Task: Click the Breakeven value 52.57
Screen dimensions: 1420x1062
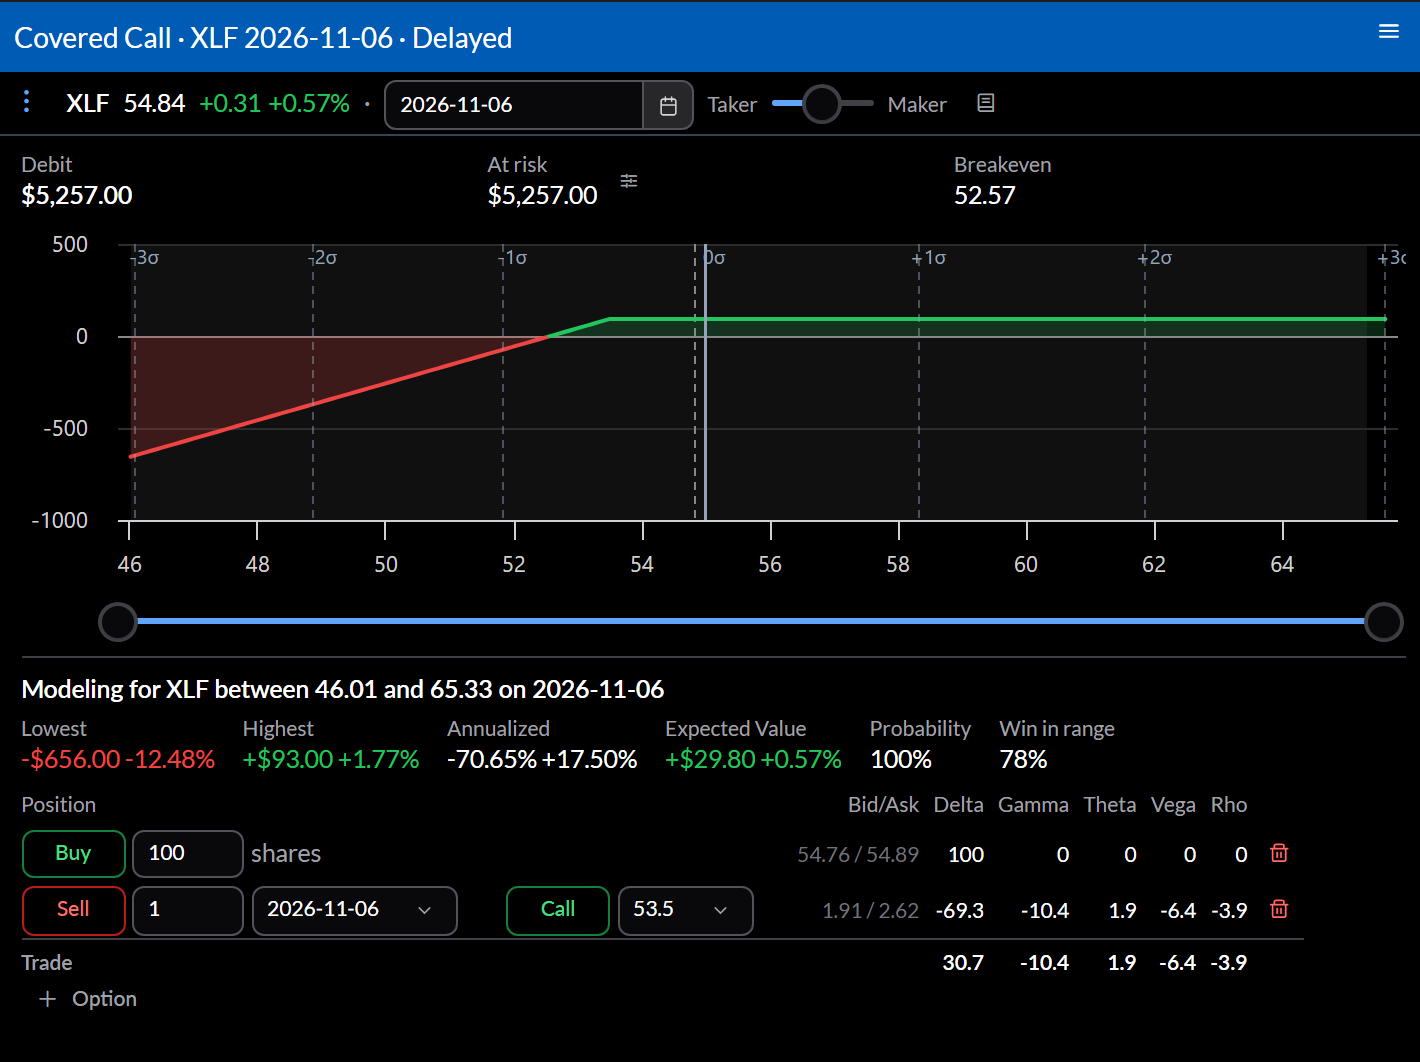Action: [x=985, y=195]
